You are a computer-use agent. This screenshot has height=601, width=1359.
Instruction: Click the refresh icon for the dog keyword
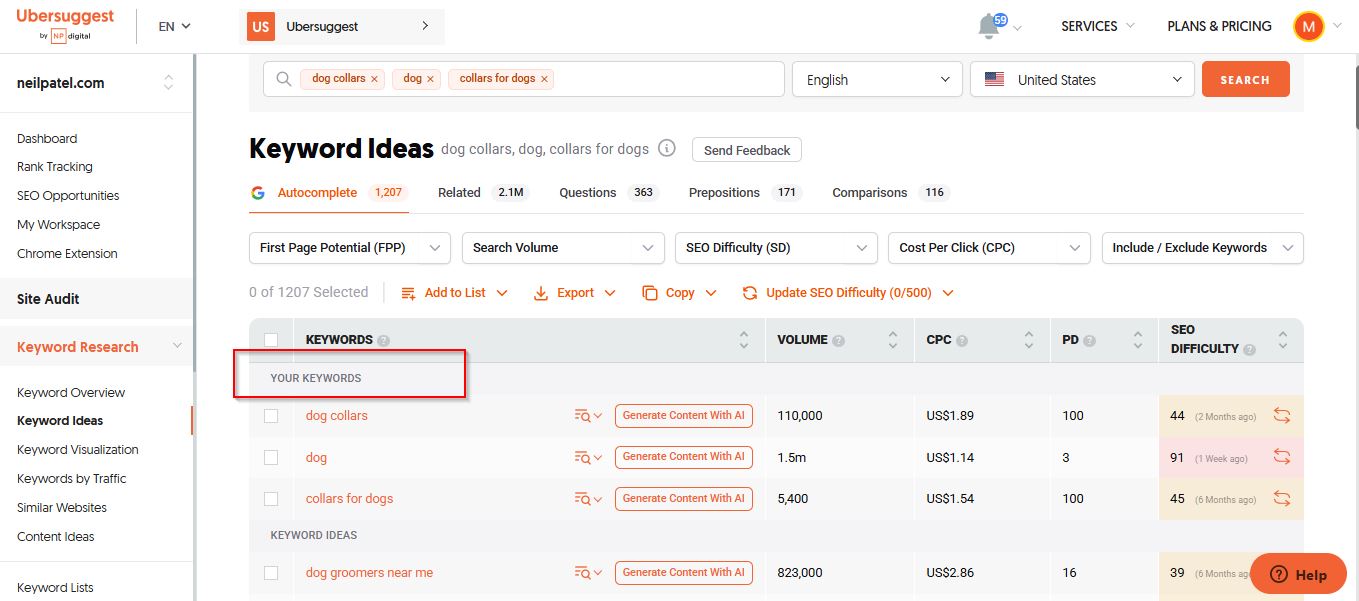(1281, 457)
